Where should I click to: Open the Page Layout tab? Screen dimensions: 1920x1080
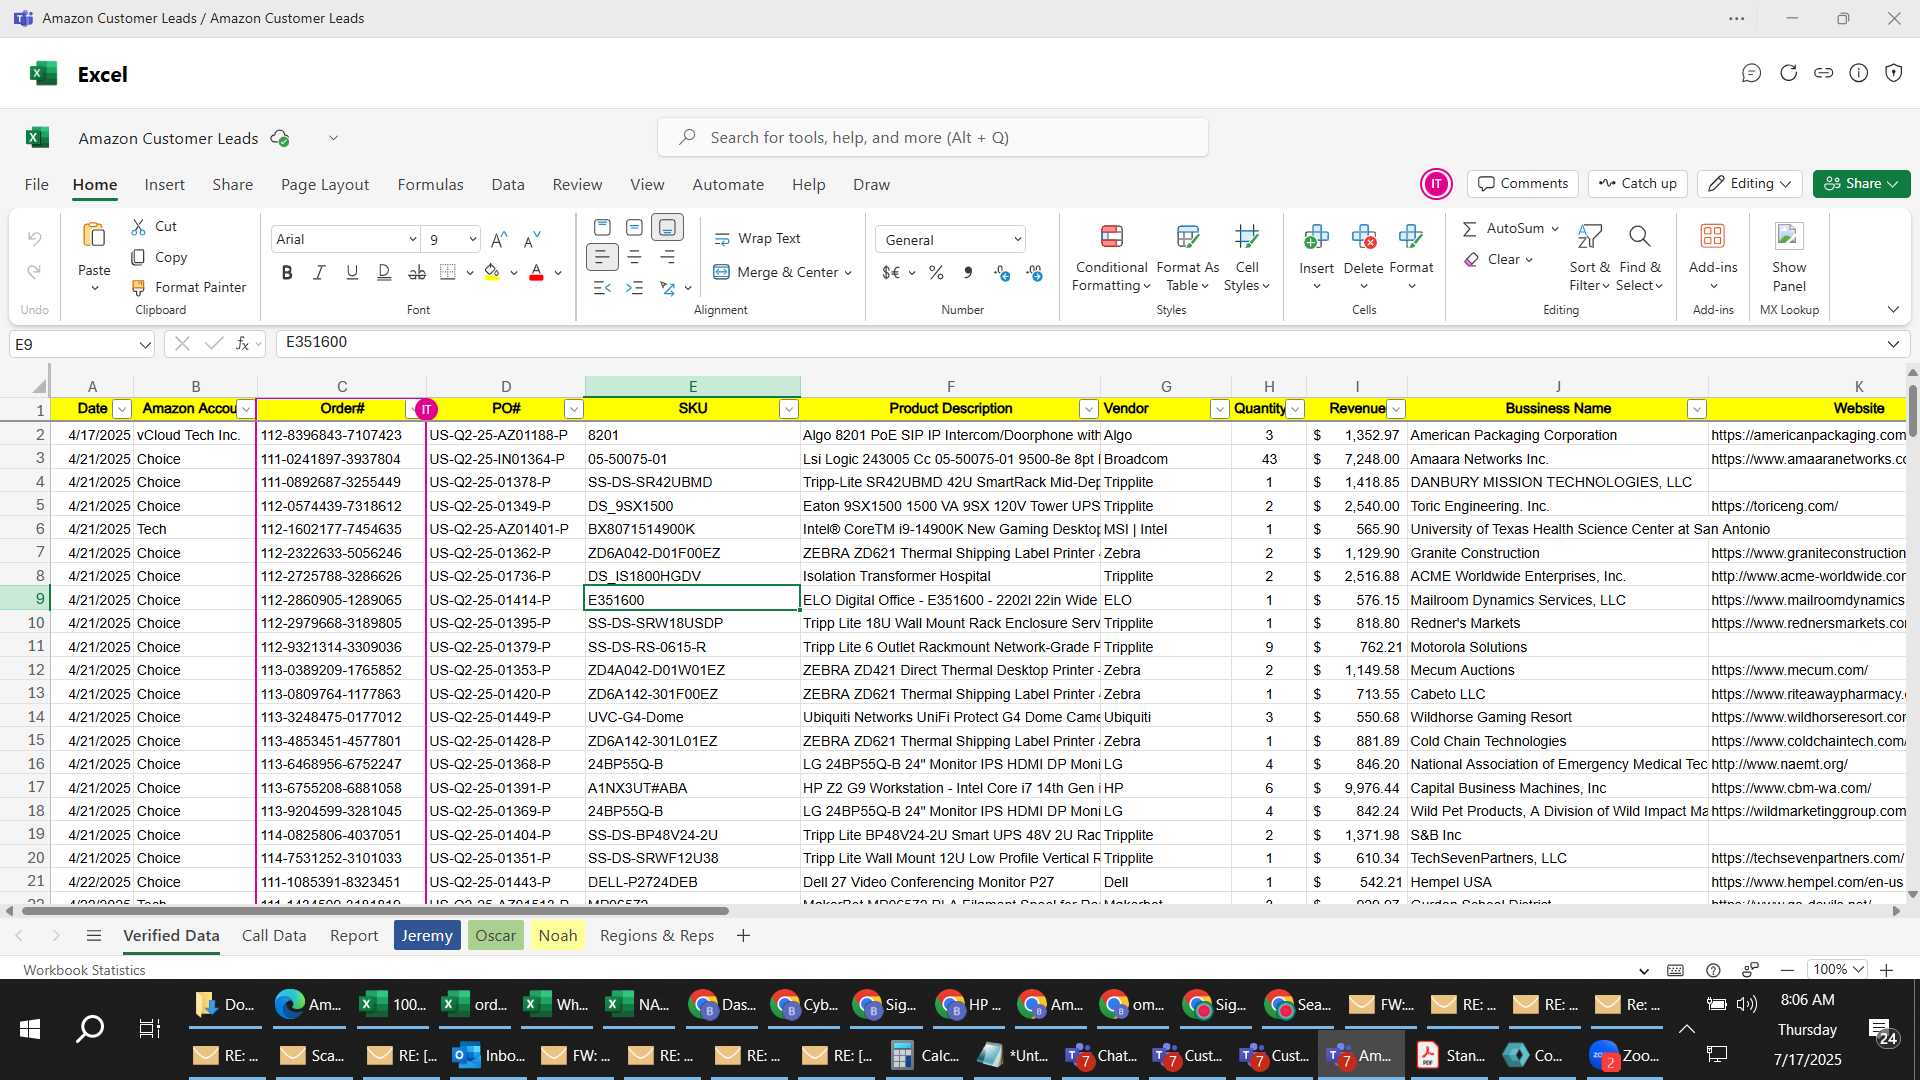tap(325, 185)
